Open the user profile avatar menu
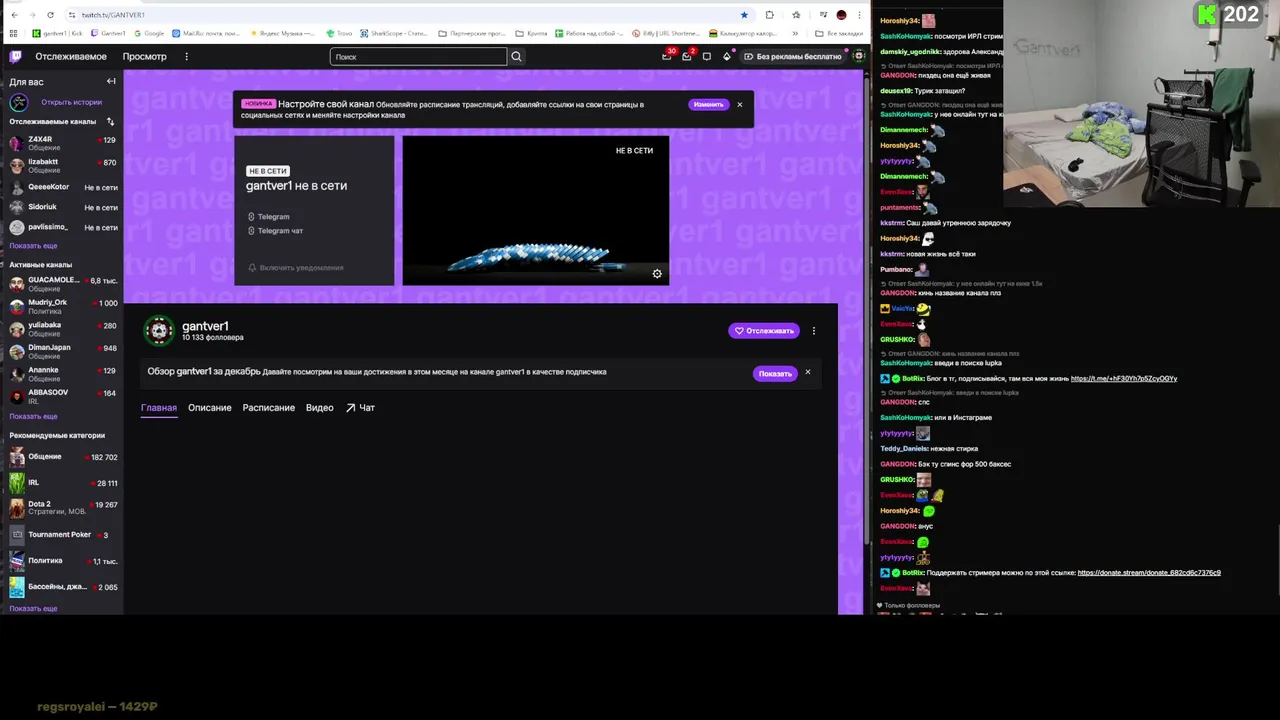The height and width of the screenshot is (720, 1280). pyautogui.click(x=858, y=56)
